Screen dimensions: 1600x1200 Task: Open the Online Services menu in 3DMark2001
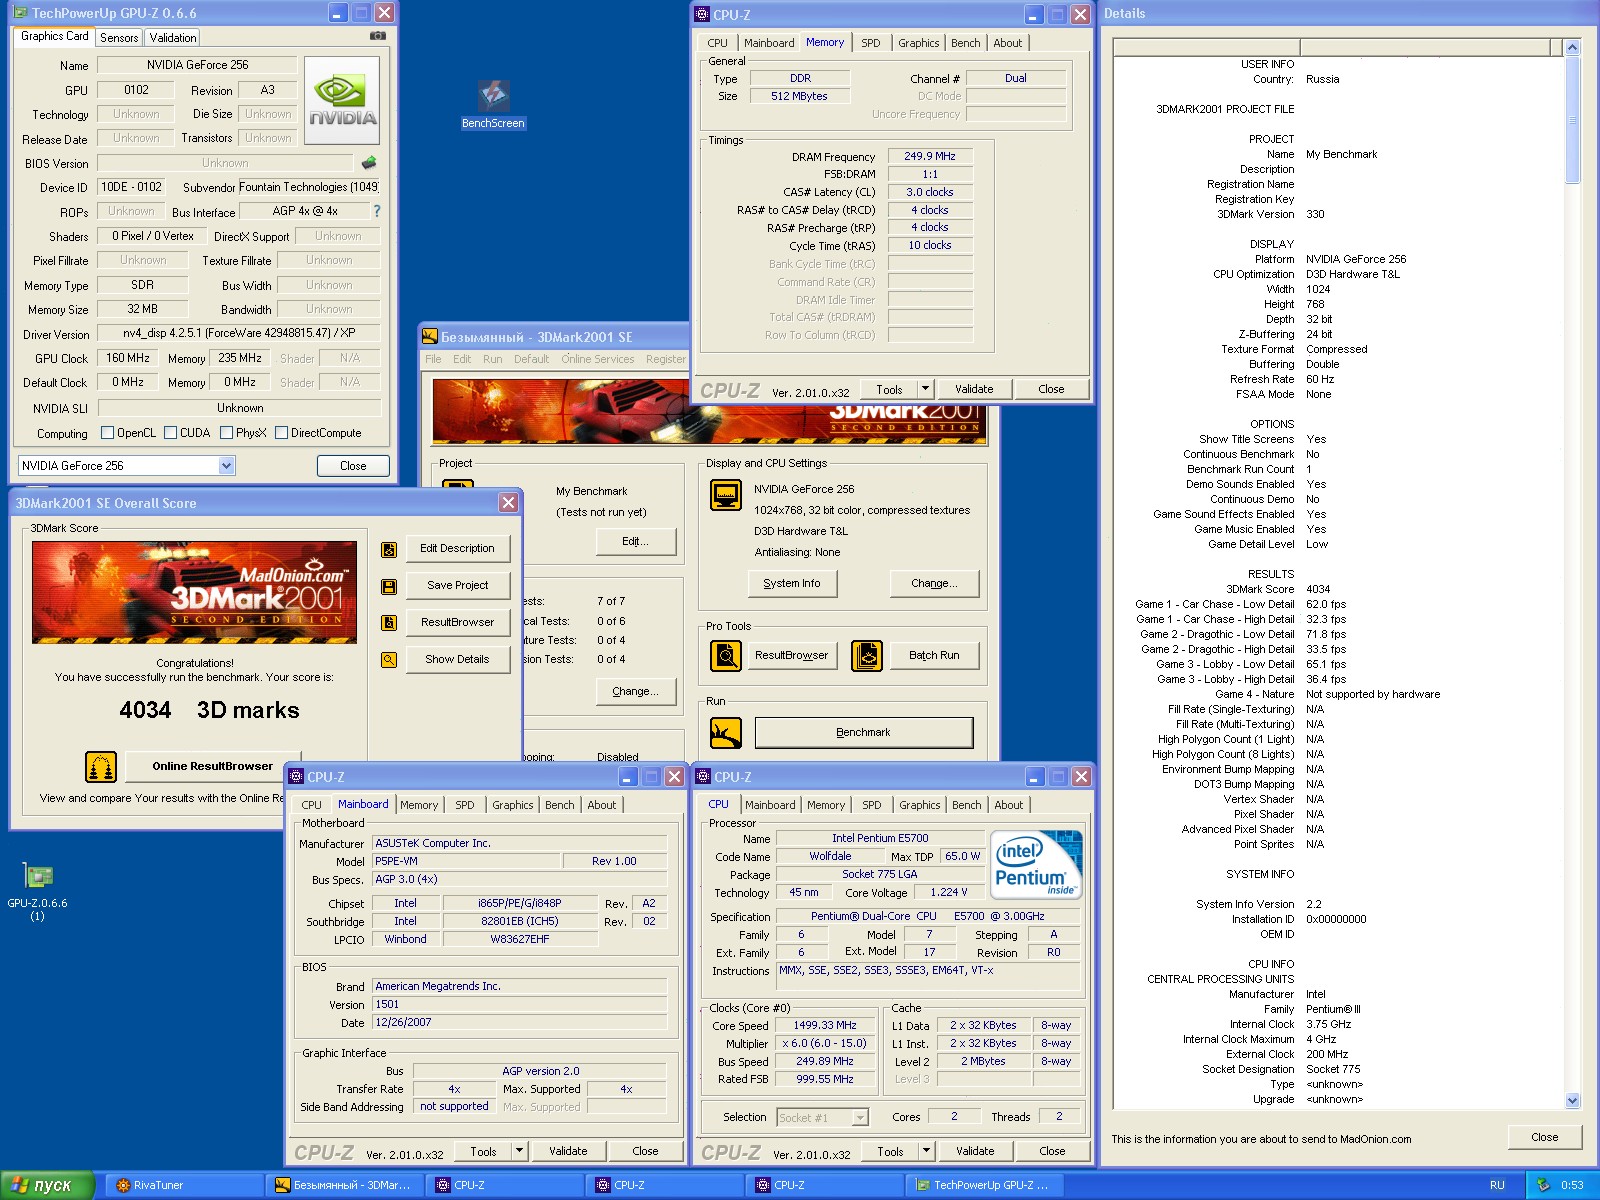(x=597, y=359)
